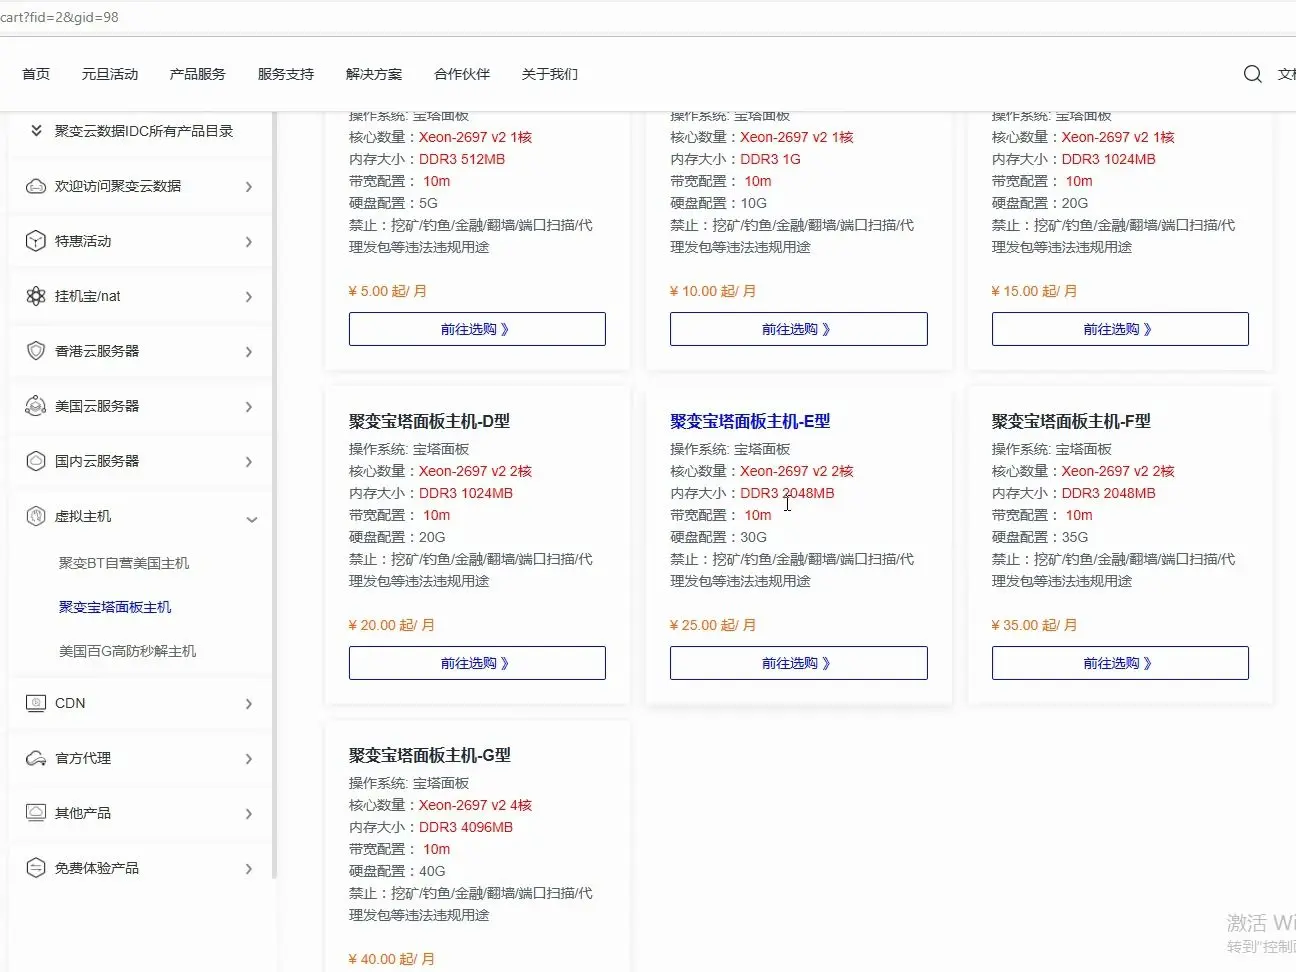Open 关于我们 navigation item
The height and width of the screenshot is (972, 1296).
550,74
